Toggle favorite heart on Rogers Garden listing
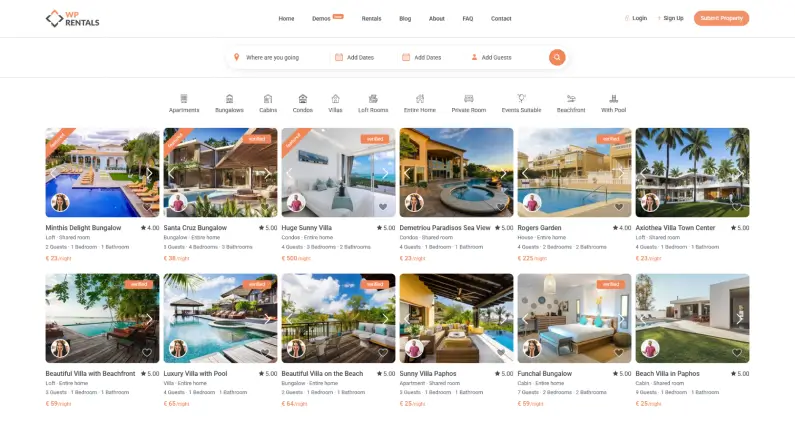The height and width of the screenshot is (425, 795). (619, 206)
